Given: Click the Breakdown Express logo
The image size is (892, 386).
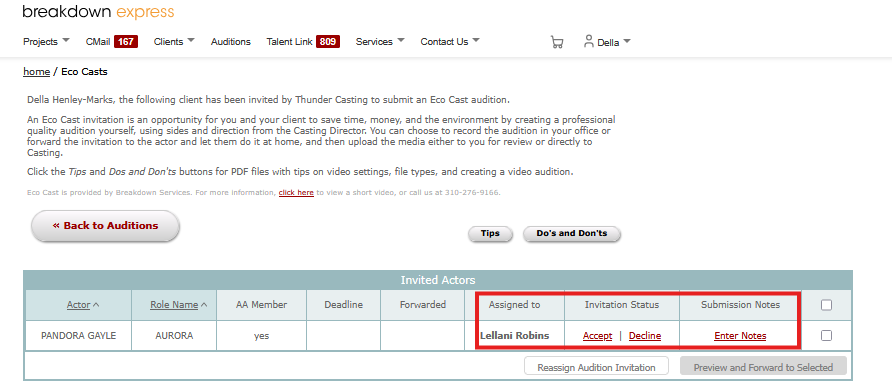Looking at the screenshot, I should tap(98, 12).
